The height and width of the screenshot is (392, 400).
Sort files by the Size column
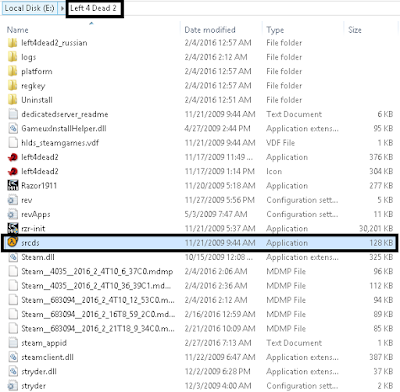pyautogui.click(x=355, y=30)
